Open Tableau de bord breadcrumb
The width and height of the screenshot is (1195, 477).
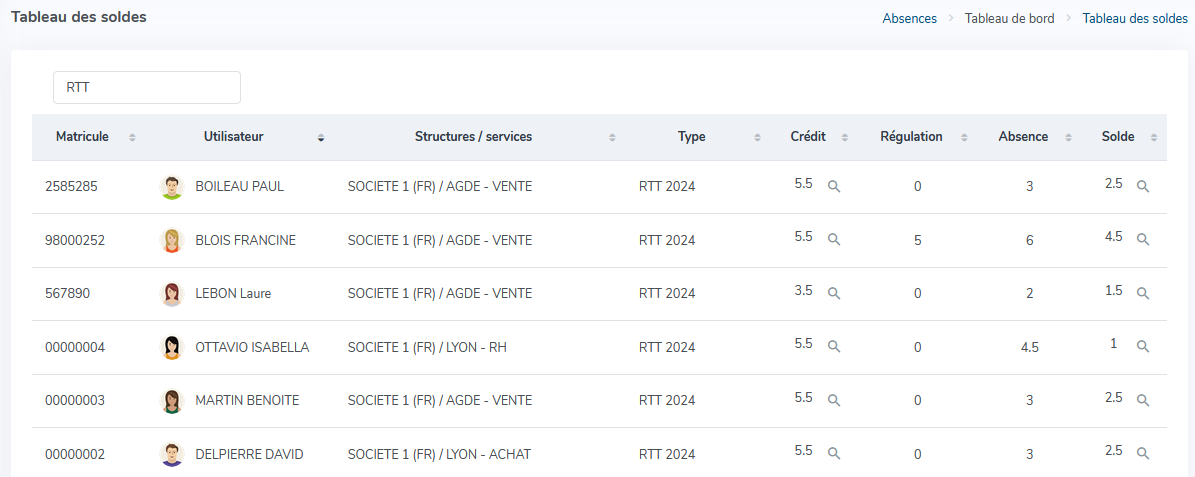coord(1009,18)
